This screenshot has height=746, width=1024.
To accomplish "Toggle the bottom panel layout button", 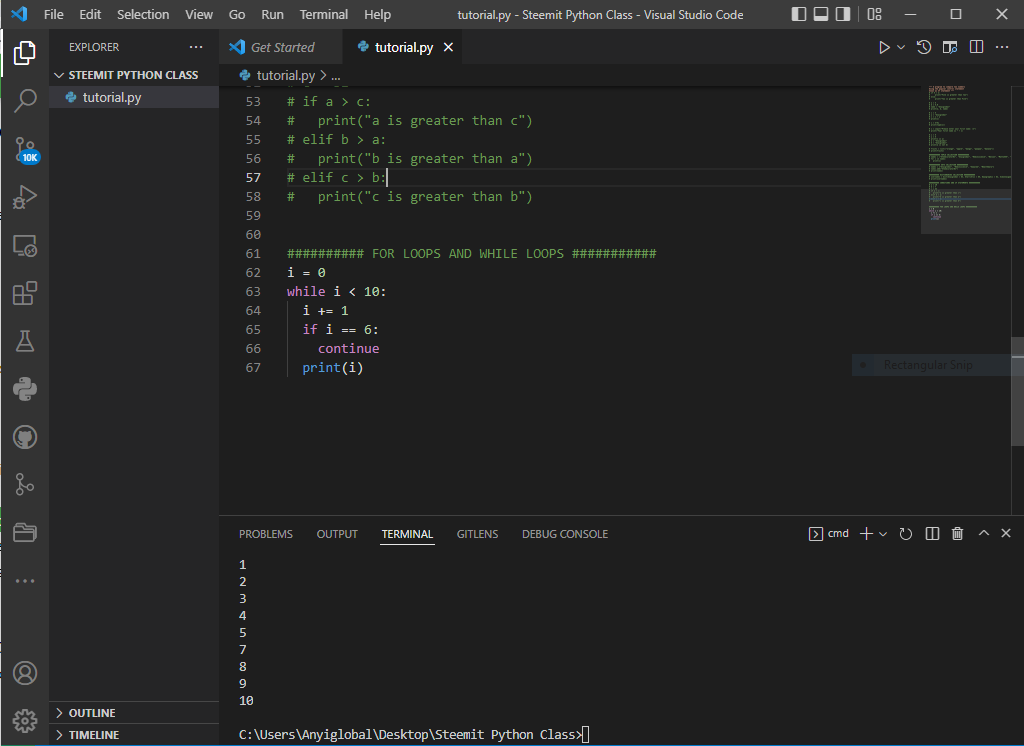I will (x=820, y=15).
